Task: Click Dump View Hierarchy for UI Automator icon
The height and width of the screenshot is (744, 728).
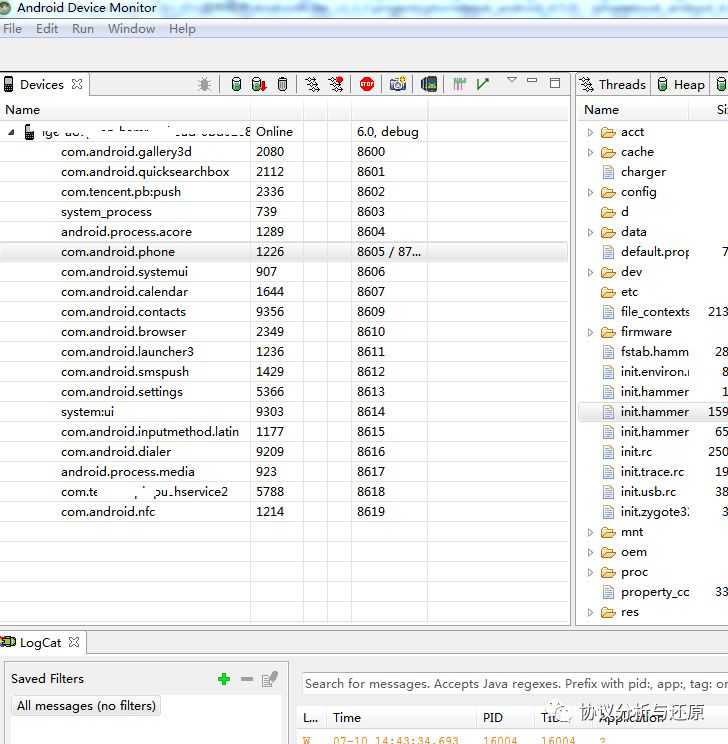Action: [x=429, y=84]
